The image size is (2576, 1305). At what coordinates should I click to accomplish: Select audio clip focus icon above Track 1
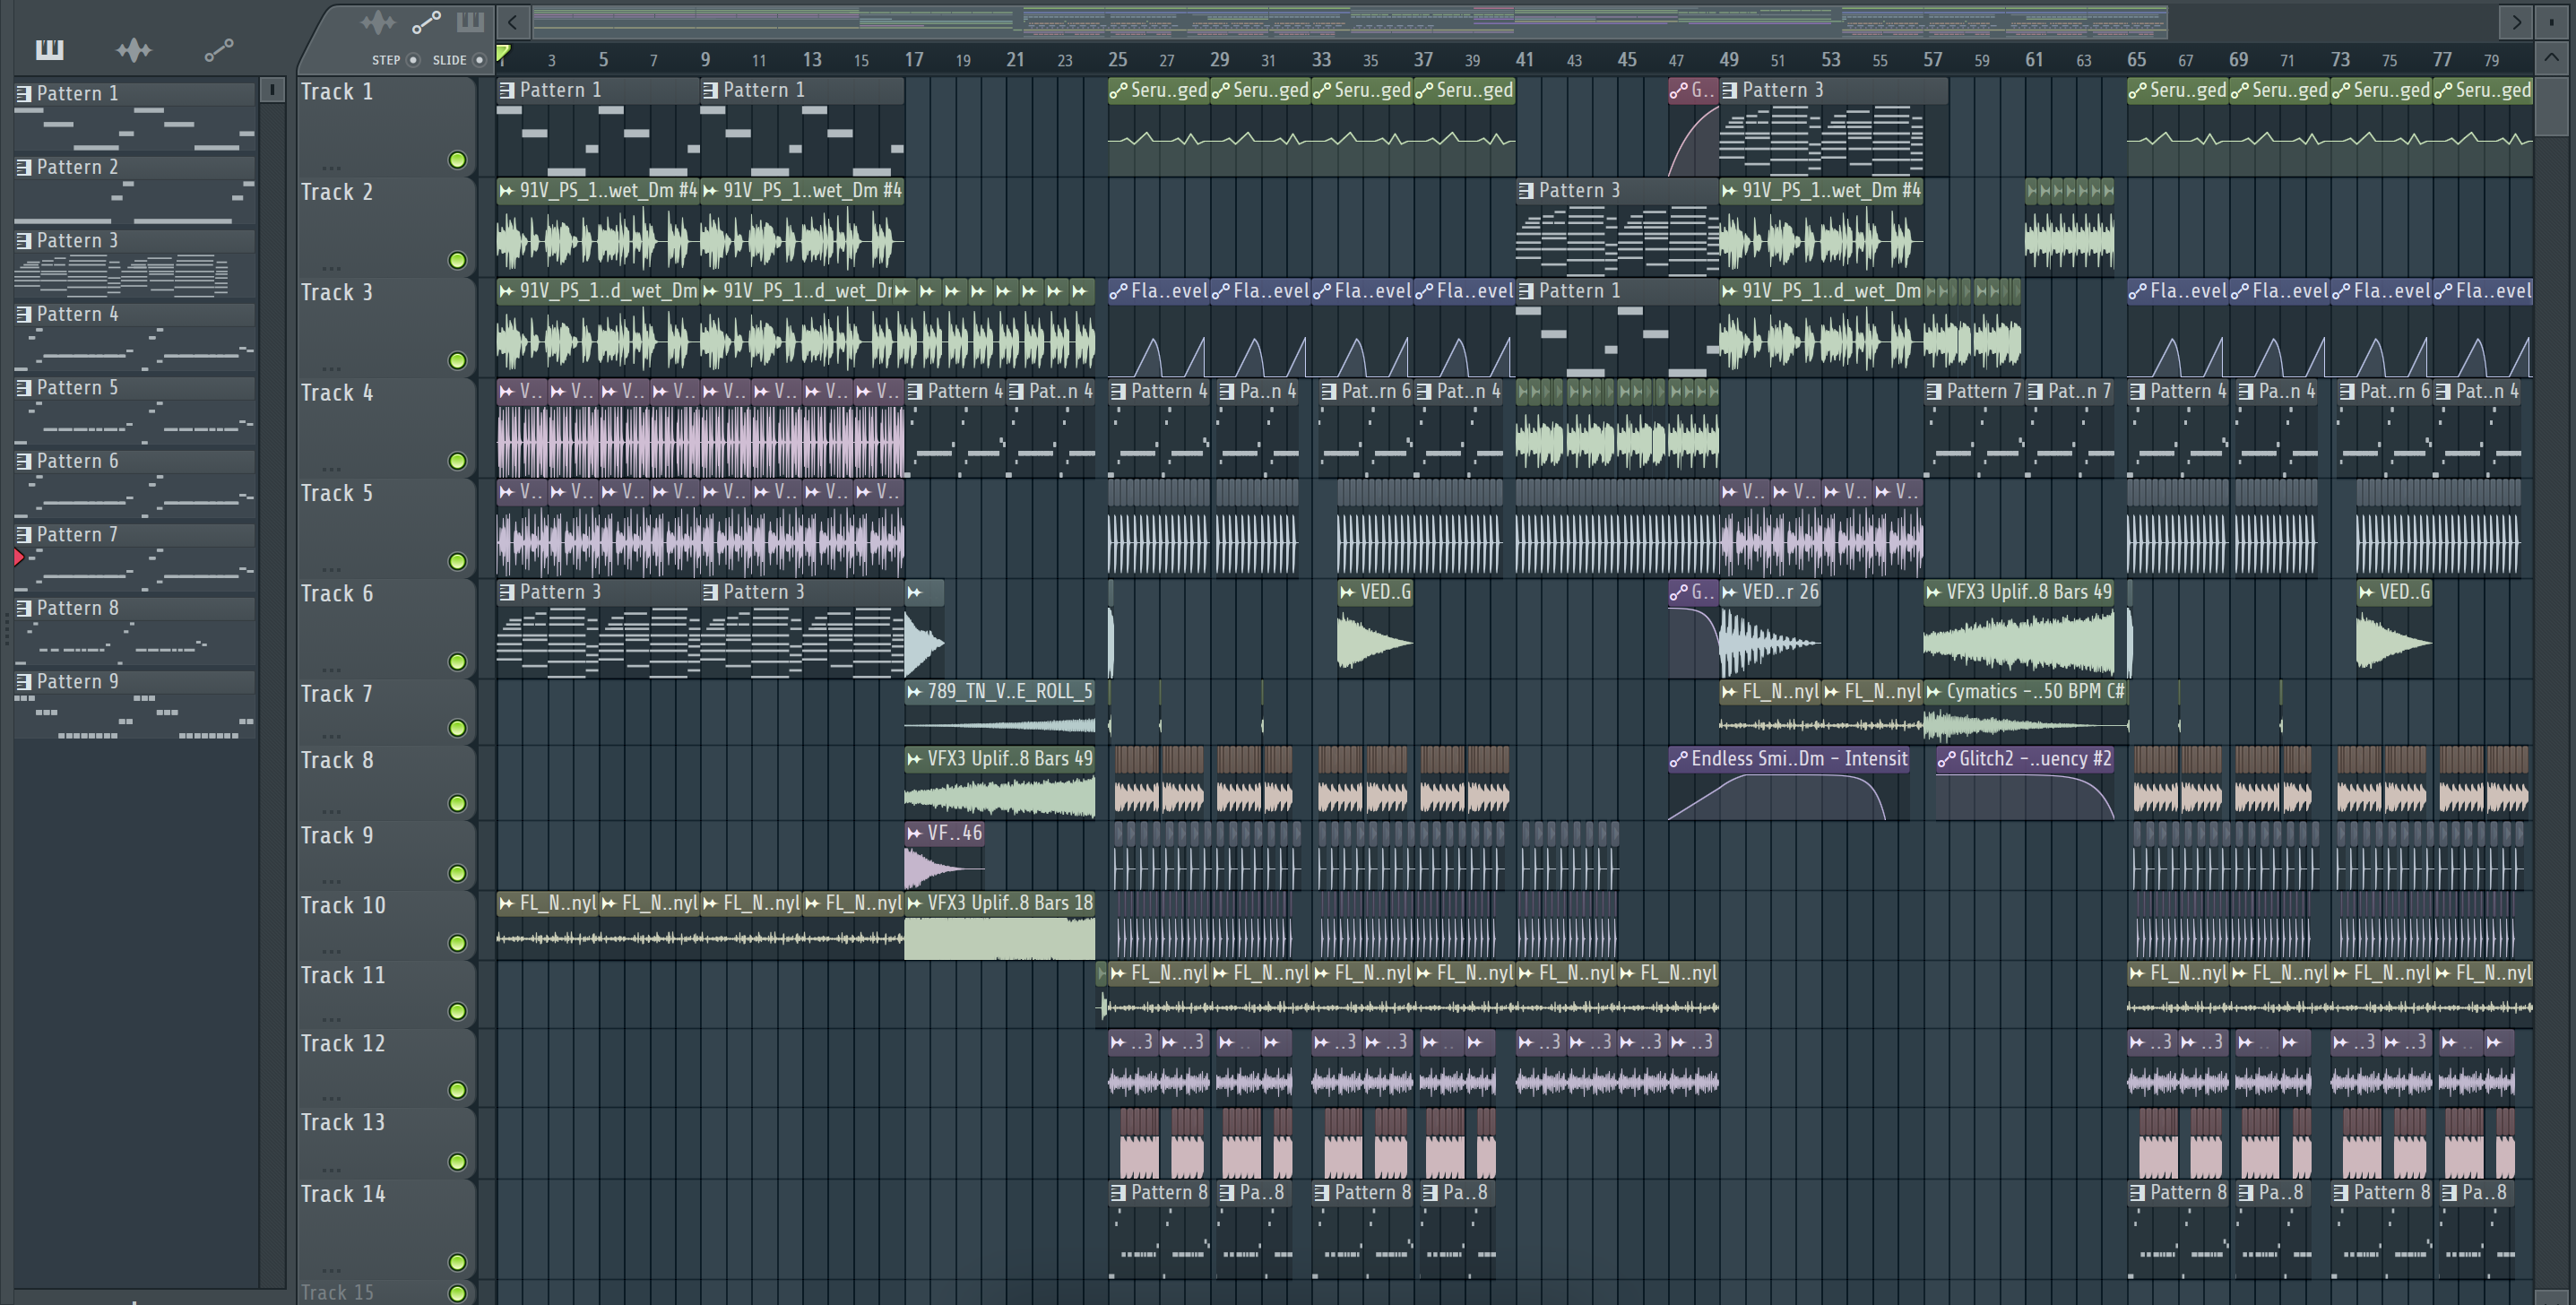click(378, 22)
